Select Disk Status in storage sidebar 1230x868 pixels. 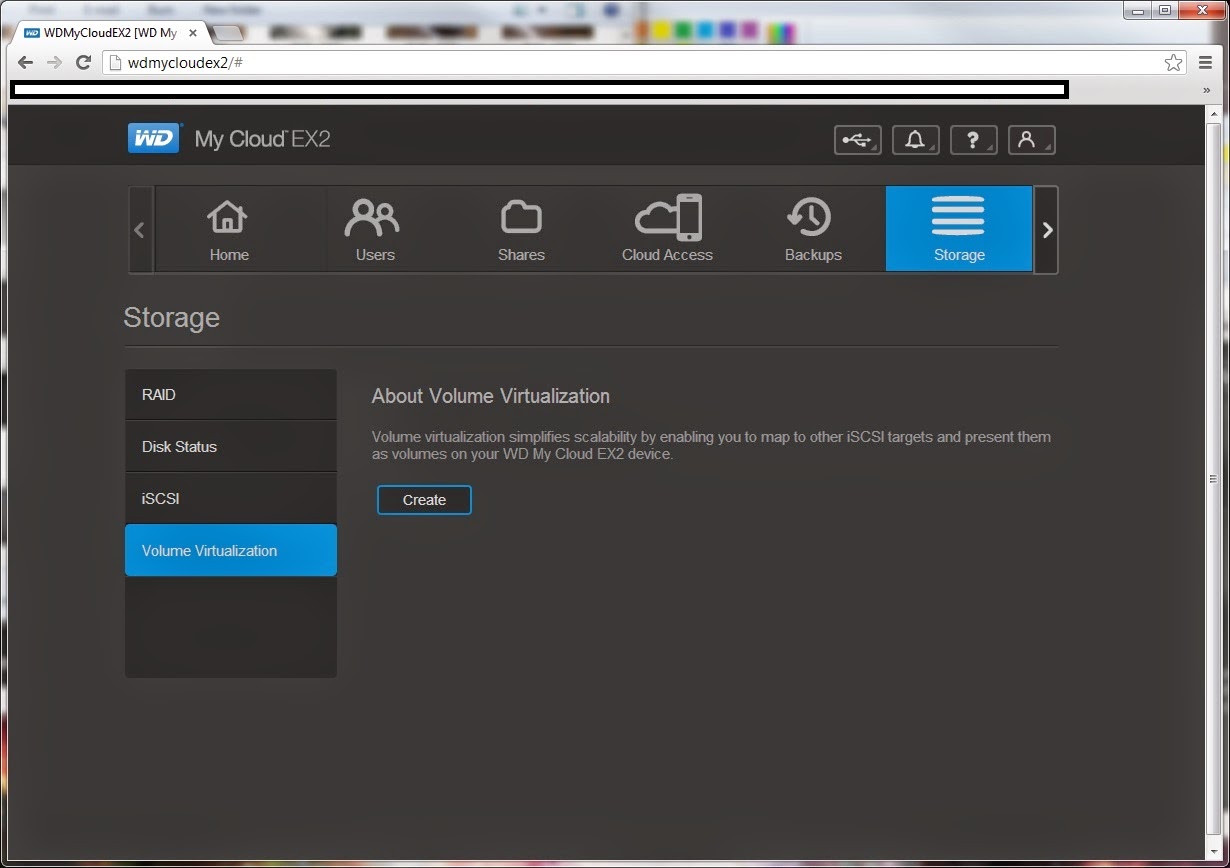(231, 447)
